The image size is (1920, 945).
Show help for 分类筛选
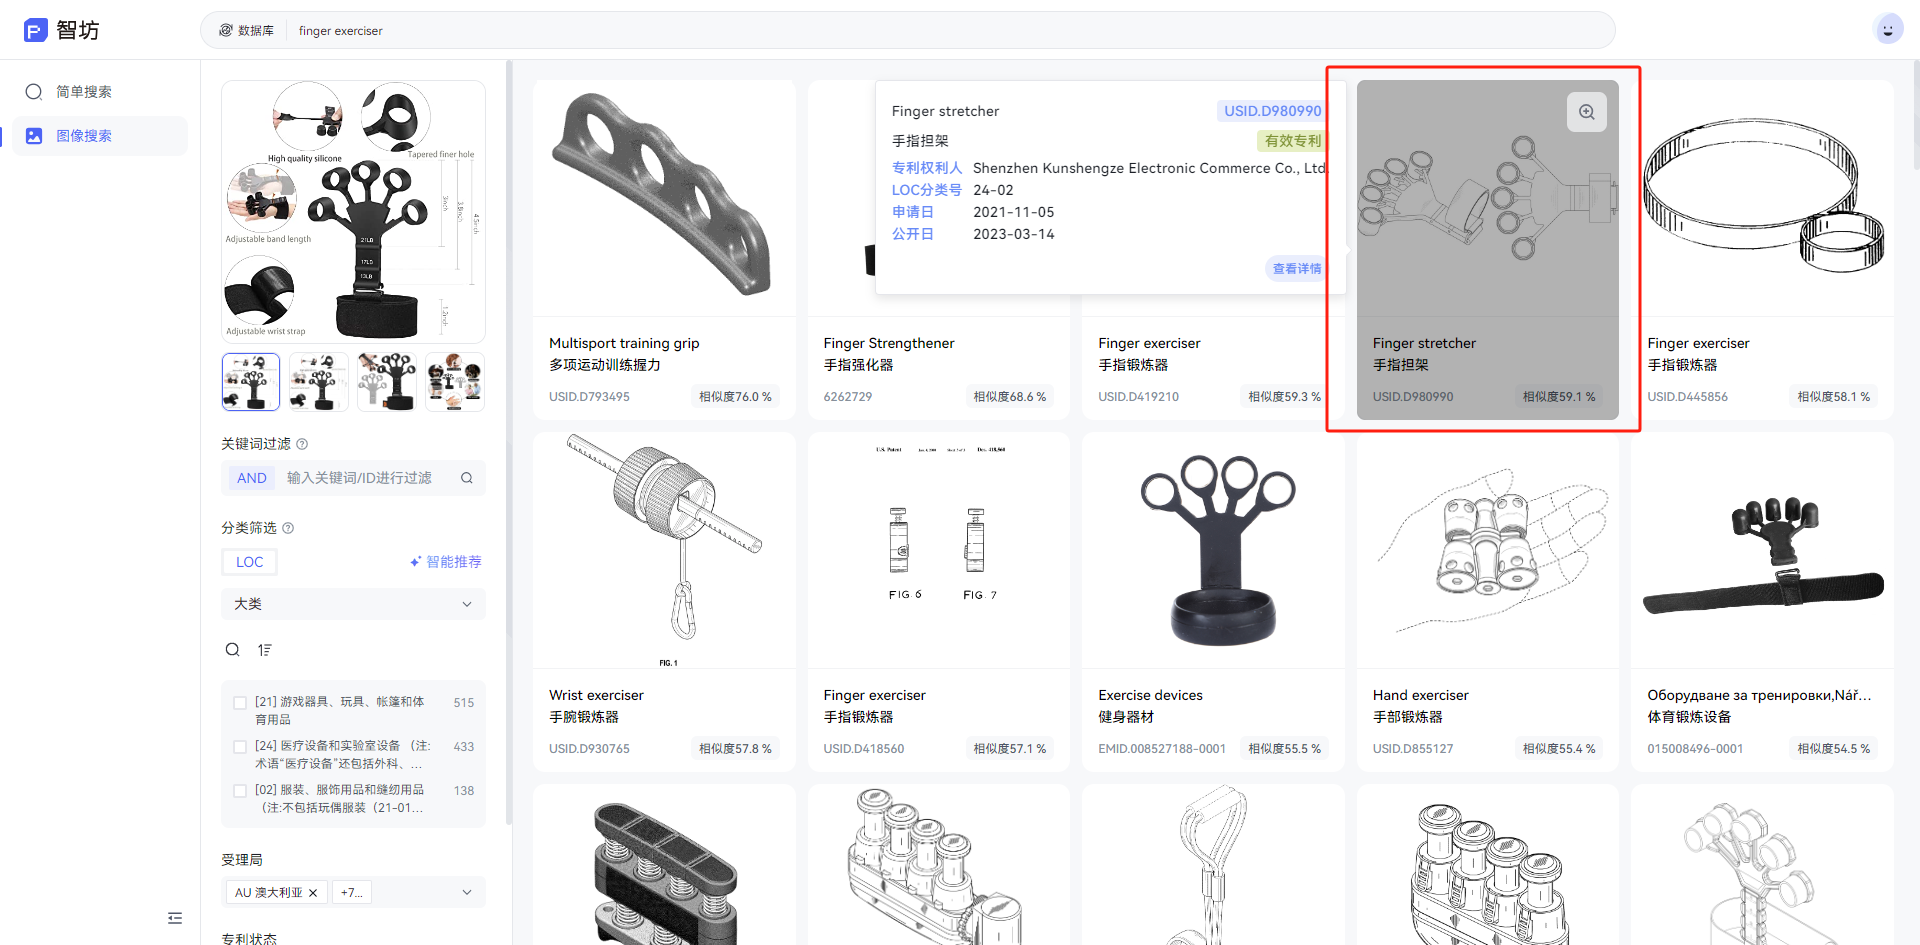pyautogui.click(x=288, y=528)
